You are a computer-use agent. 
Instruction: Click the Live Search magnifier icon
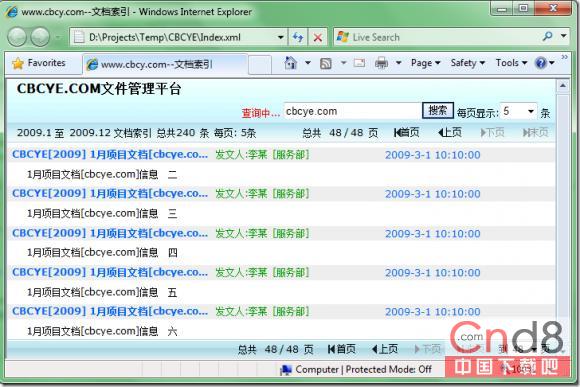(x=547, y=36)
